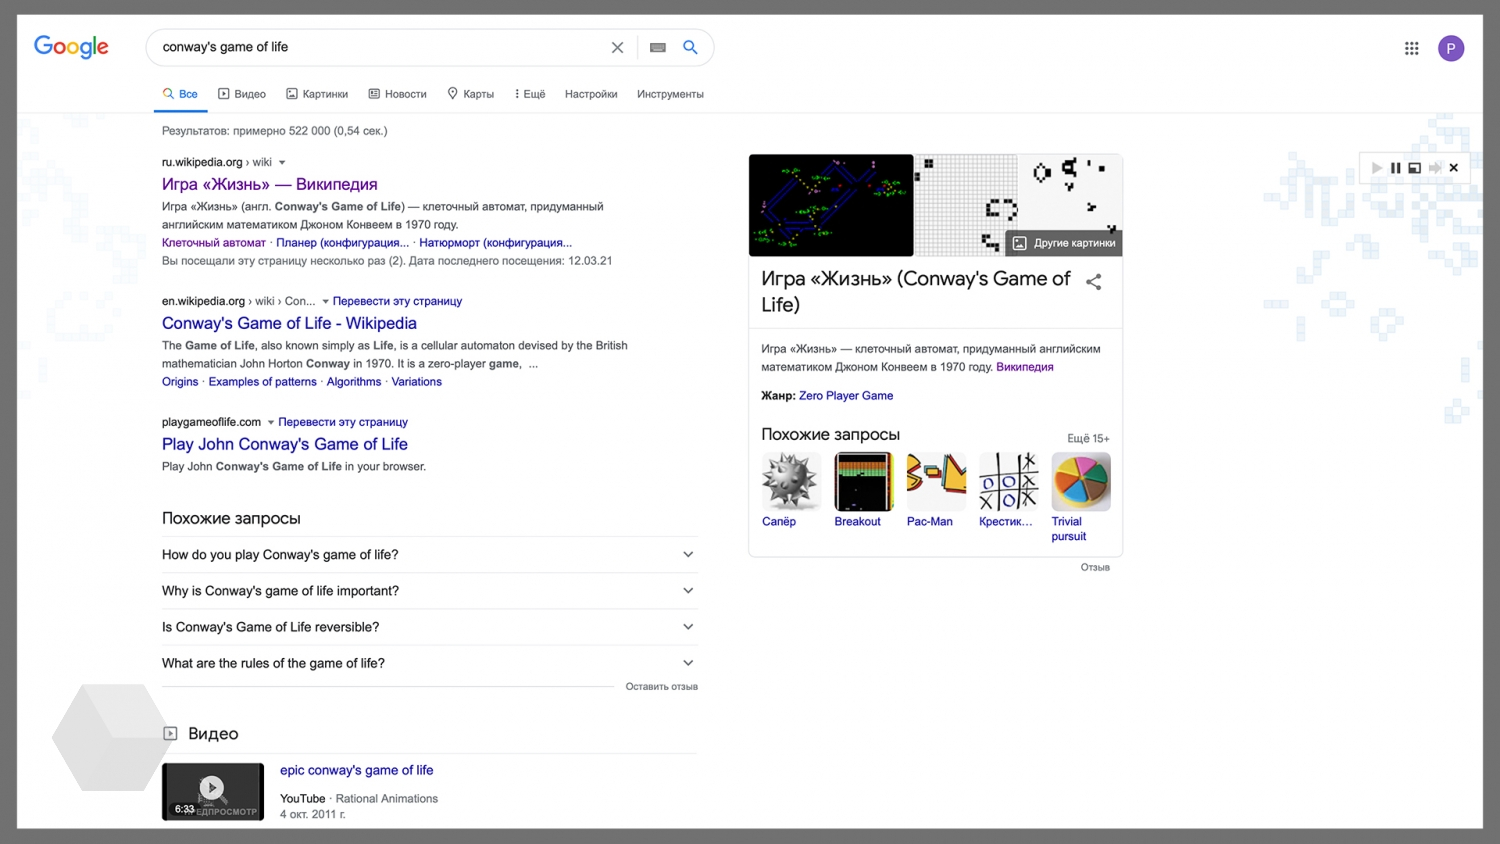
Task: Open the playgameoflife.com result dropdown arrow
Action: point(270,423)
